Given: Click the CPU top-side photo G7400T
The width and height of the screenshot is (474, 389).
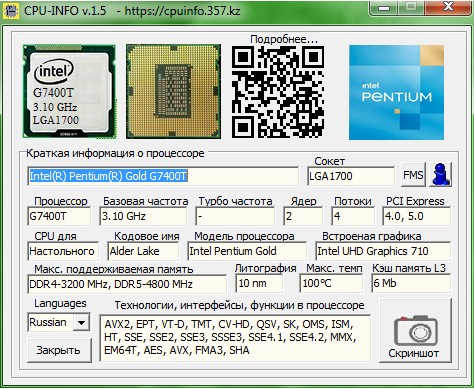Looking at the screenshot, I should [x=69, y=91].
